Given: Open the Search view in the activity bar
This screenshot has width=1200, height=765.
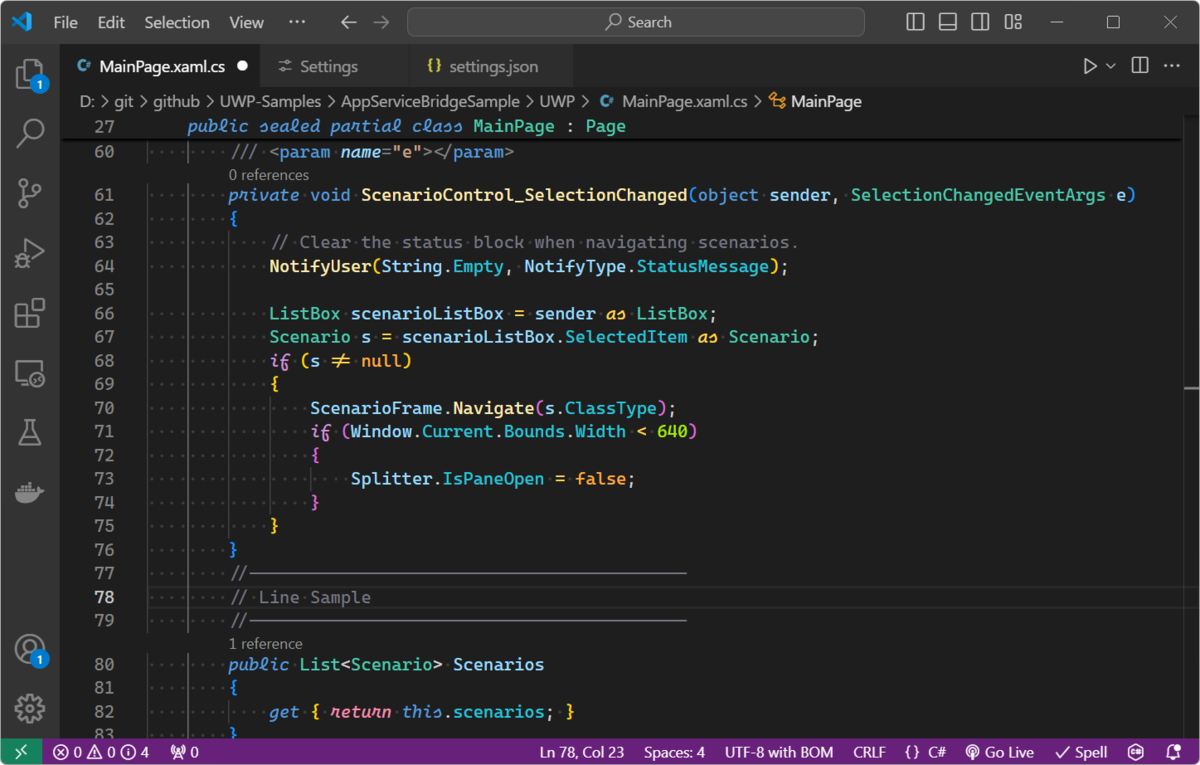Looking at the screenshot, I should [30, 133].
